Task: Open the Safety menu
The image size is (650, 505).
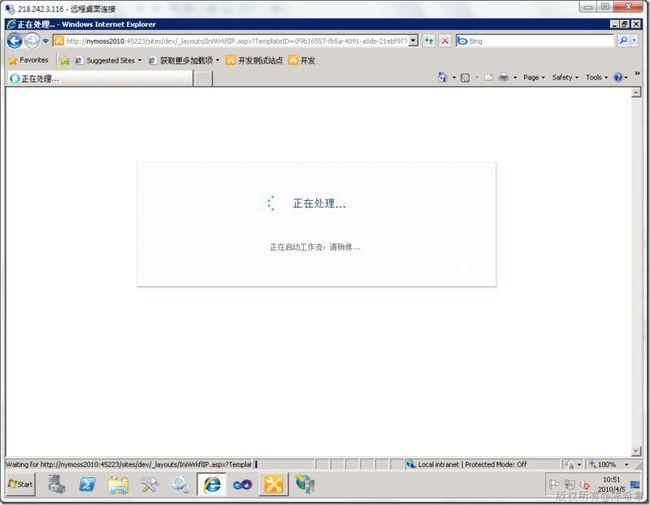Action: tap(565, 78)
